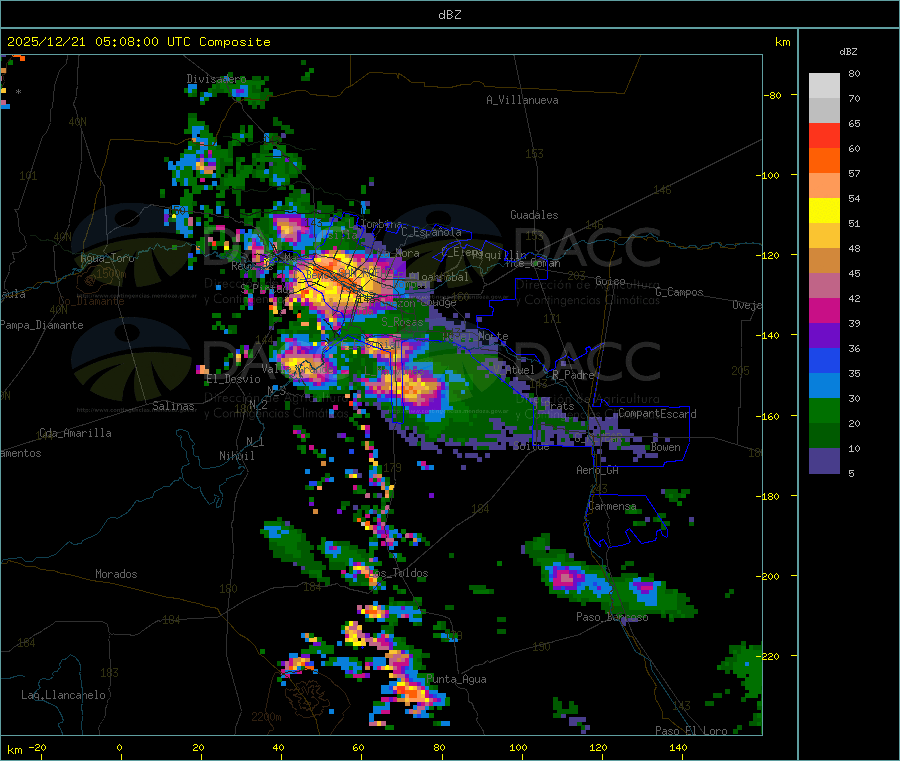Click the Punta_Agua location label

click(x=456, y=679)
